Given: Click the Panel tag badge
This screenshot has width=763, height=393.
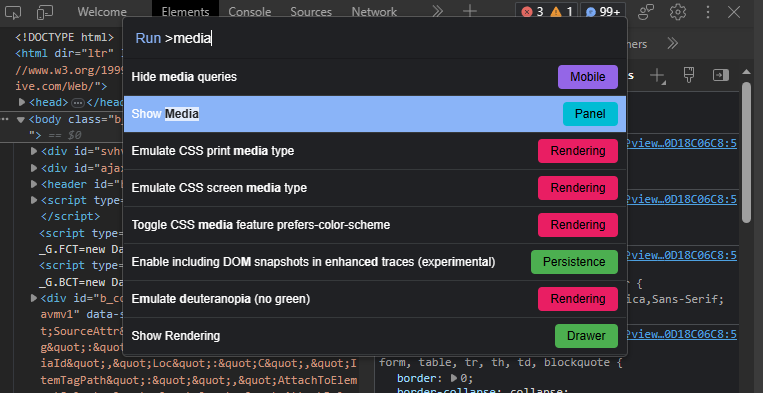Looking at the screenshot, I should click(x=590, y=114).
